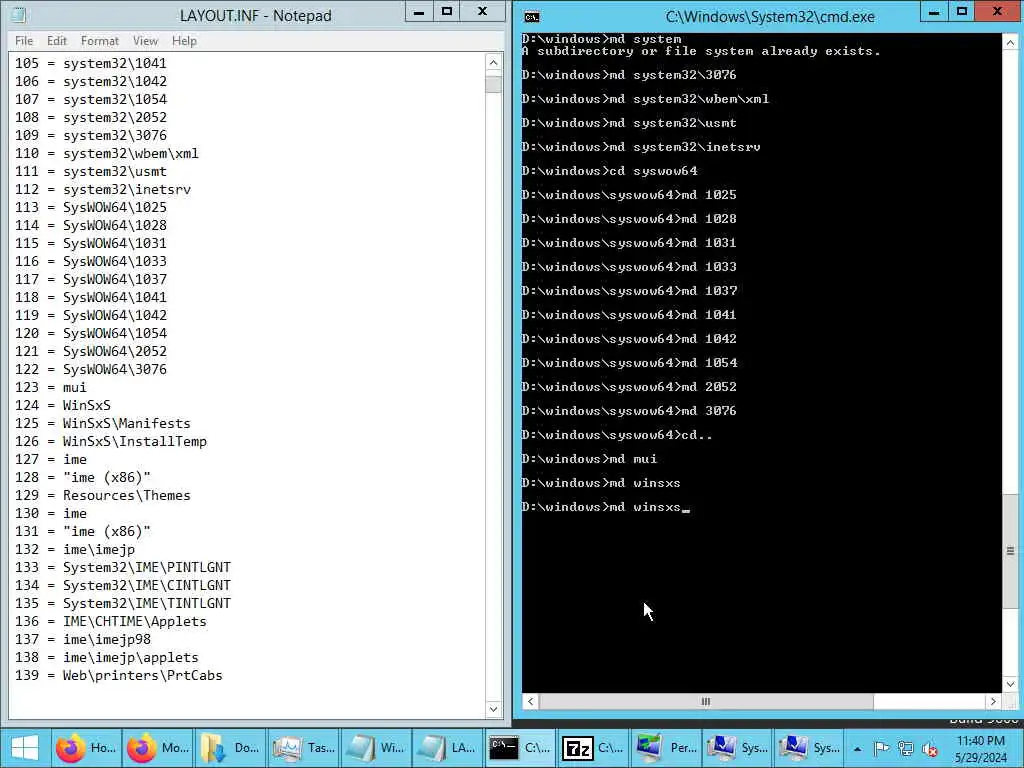Open the View menu in Notepad

pyautogui.click(x=145, y=40)
